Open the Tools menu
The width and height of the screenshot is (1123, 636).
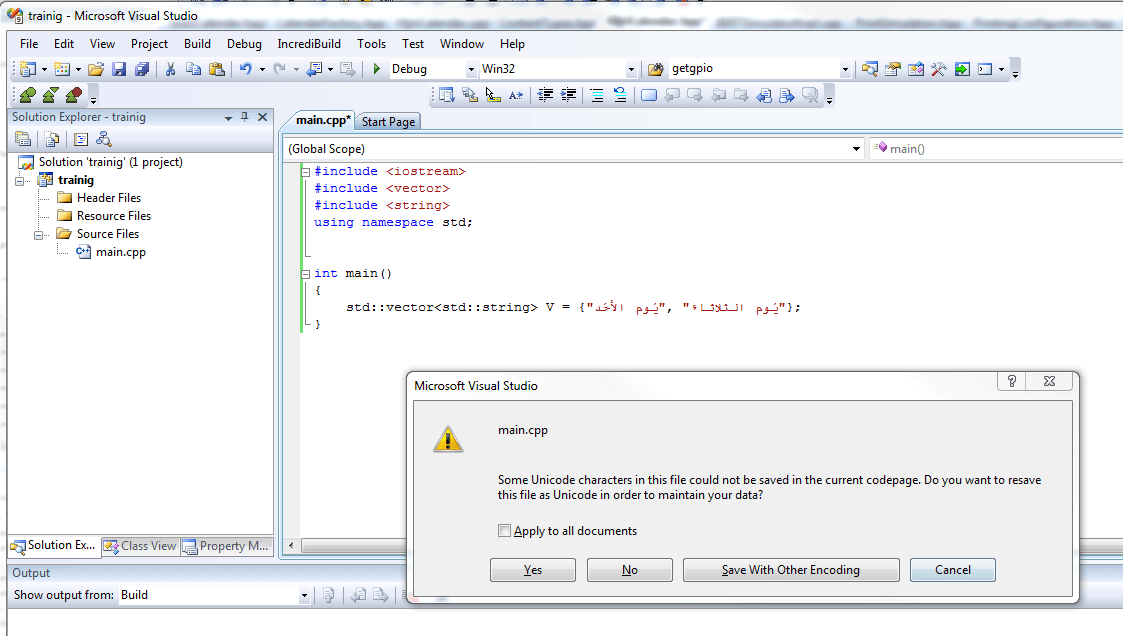(371, 44)
